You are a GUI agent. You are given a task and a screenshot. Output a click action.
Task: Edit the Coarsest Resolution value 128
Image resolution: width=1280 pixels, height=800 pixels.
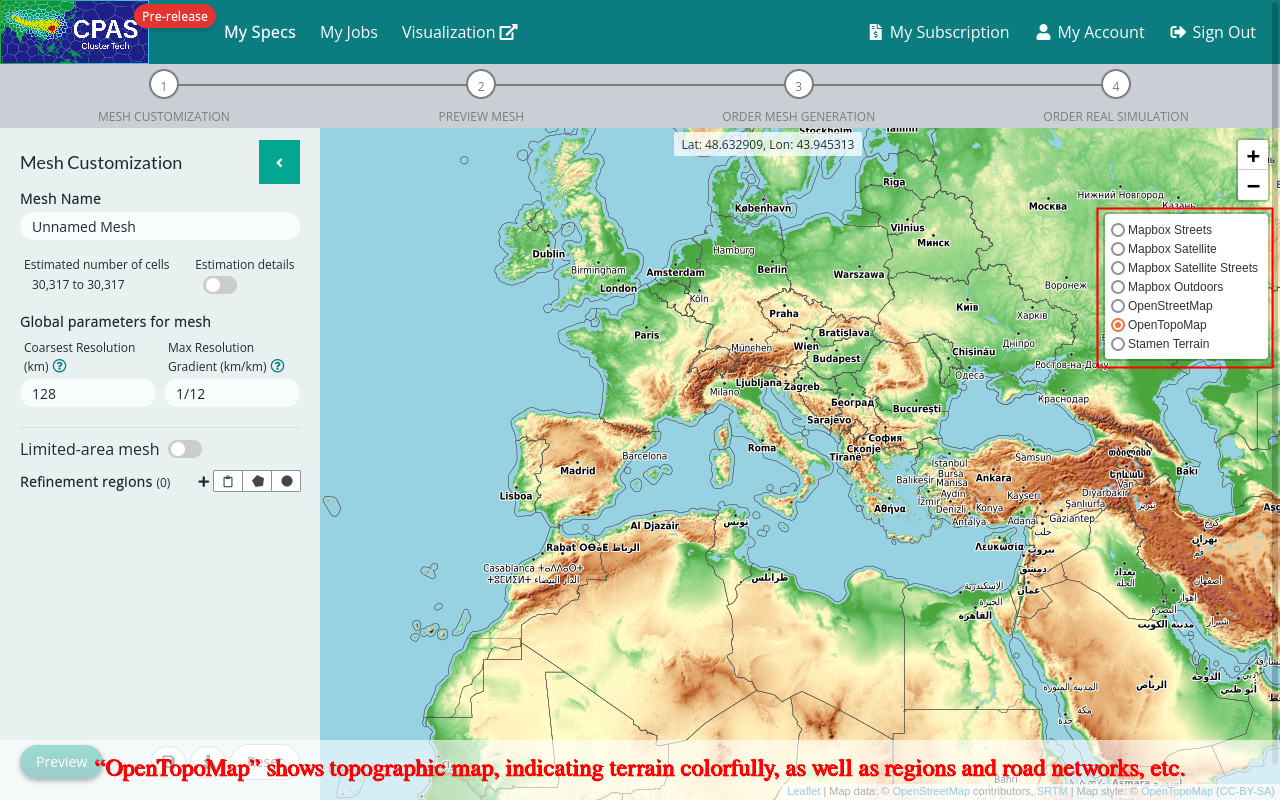[x=88, y=393]
